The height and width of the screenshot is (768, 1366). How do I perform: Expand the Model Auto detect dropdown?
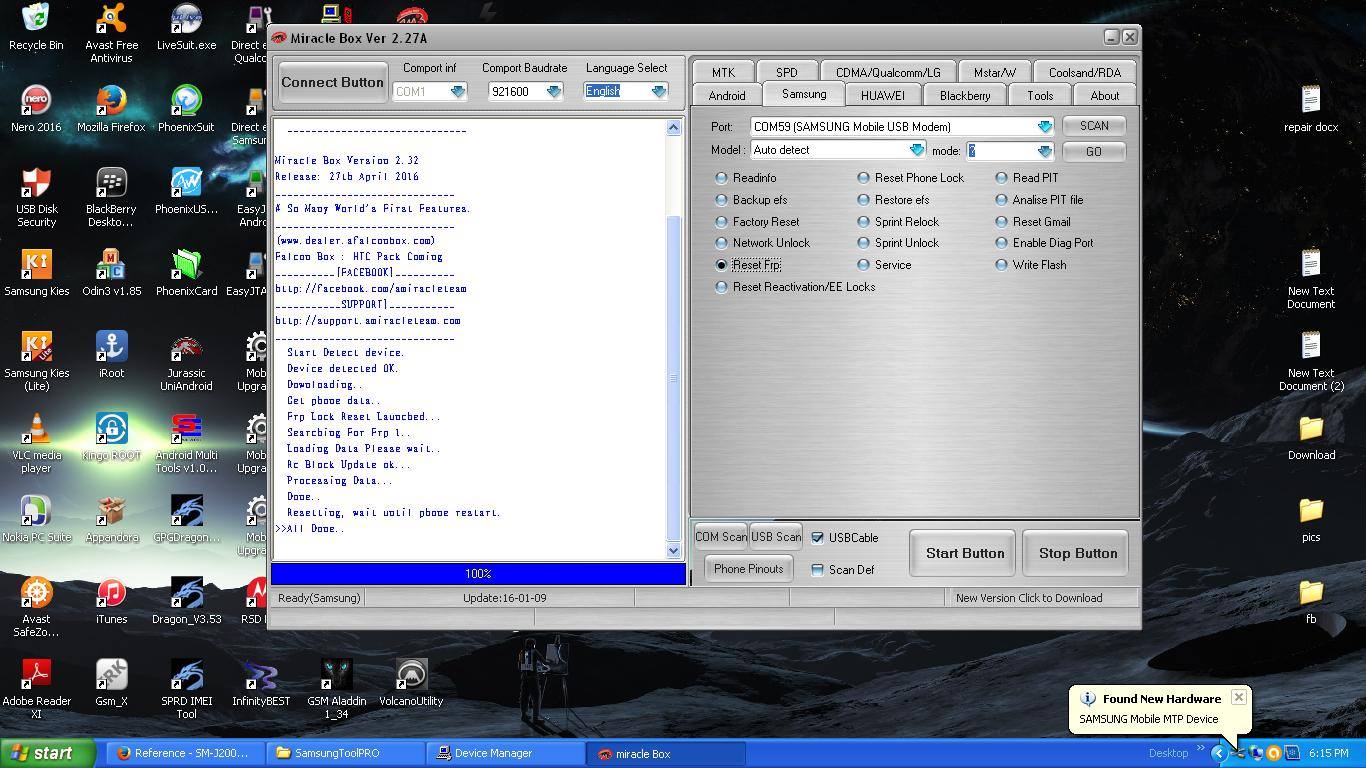(x=916, y=150)
